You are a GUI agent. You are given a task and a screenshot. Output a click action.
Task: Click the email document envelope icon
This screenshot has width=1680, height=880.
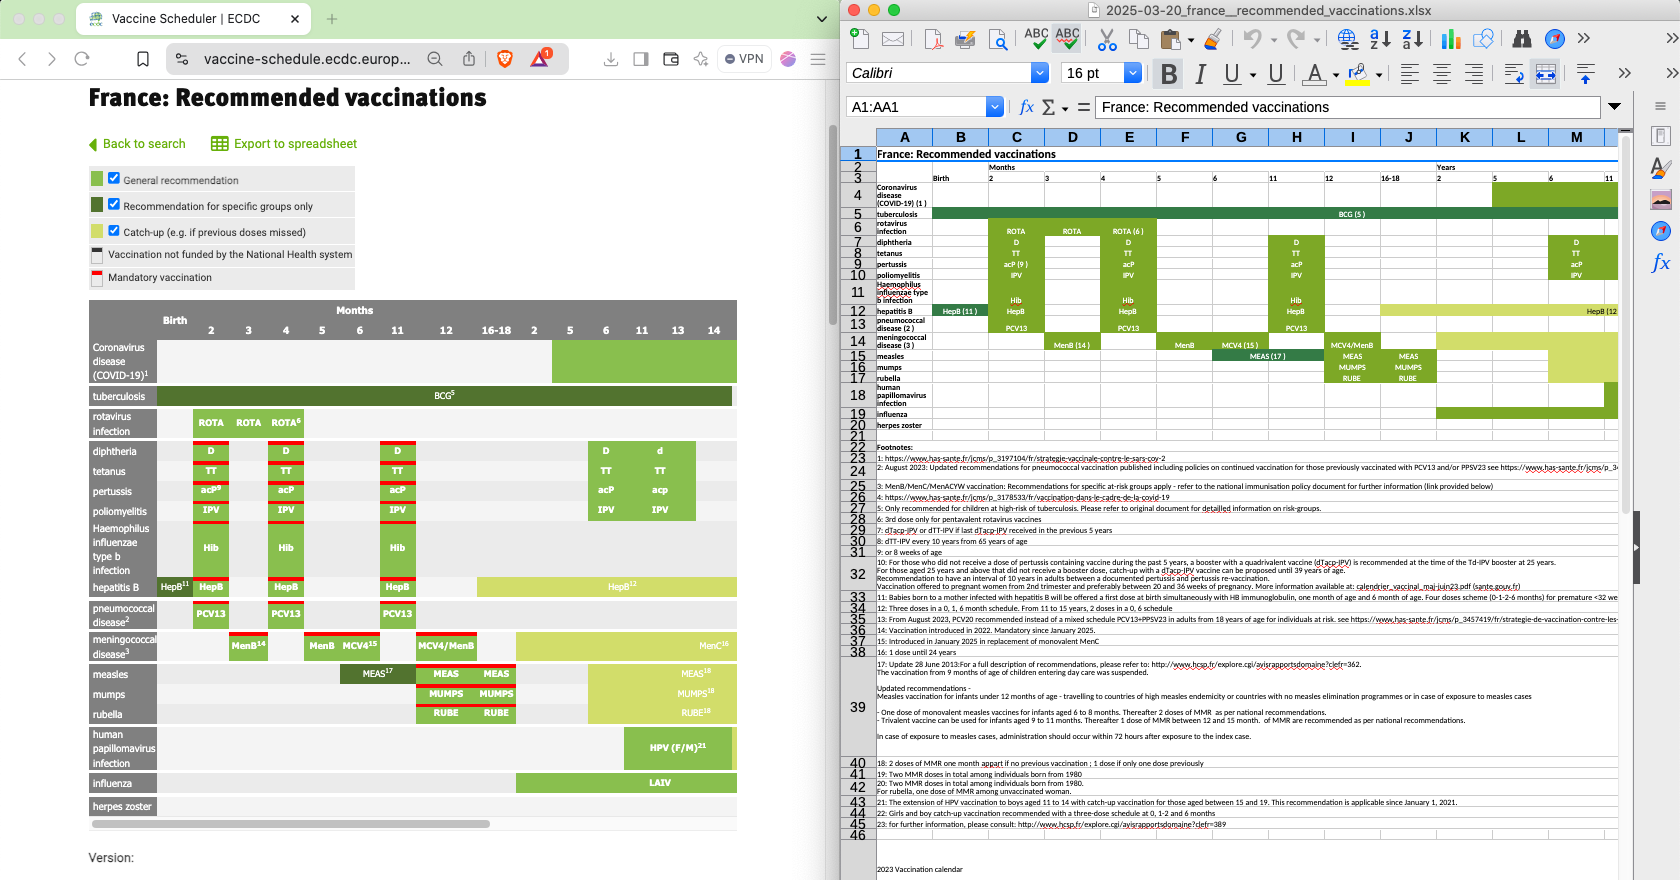click(x=893, y=39)
